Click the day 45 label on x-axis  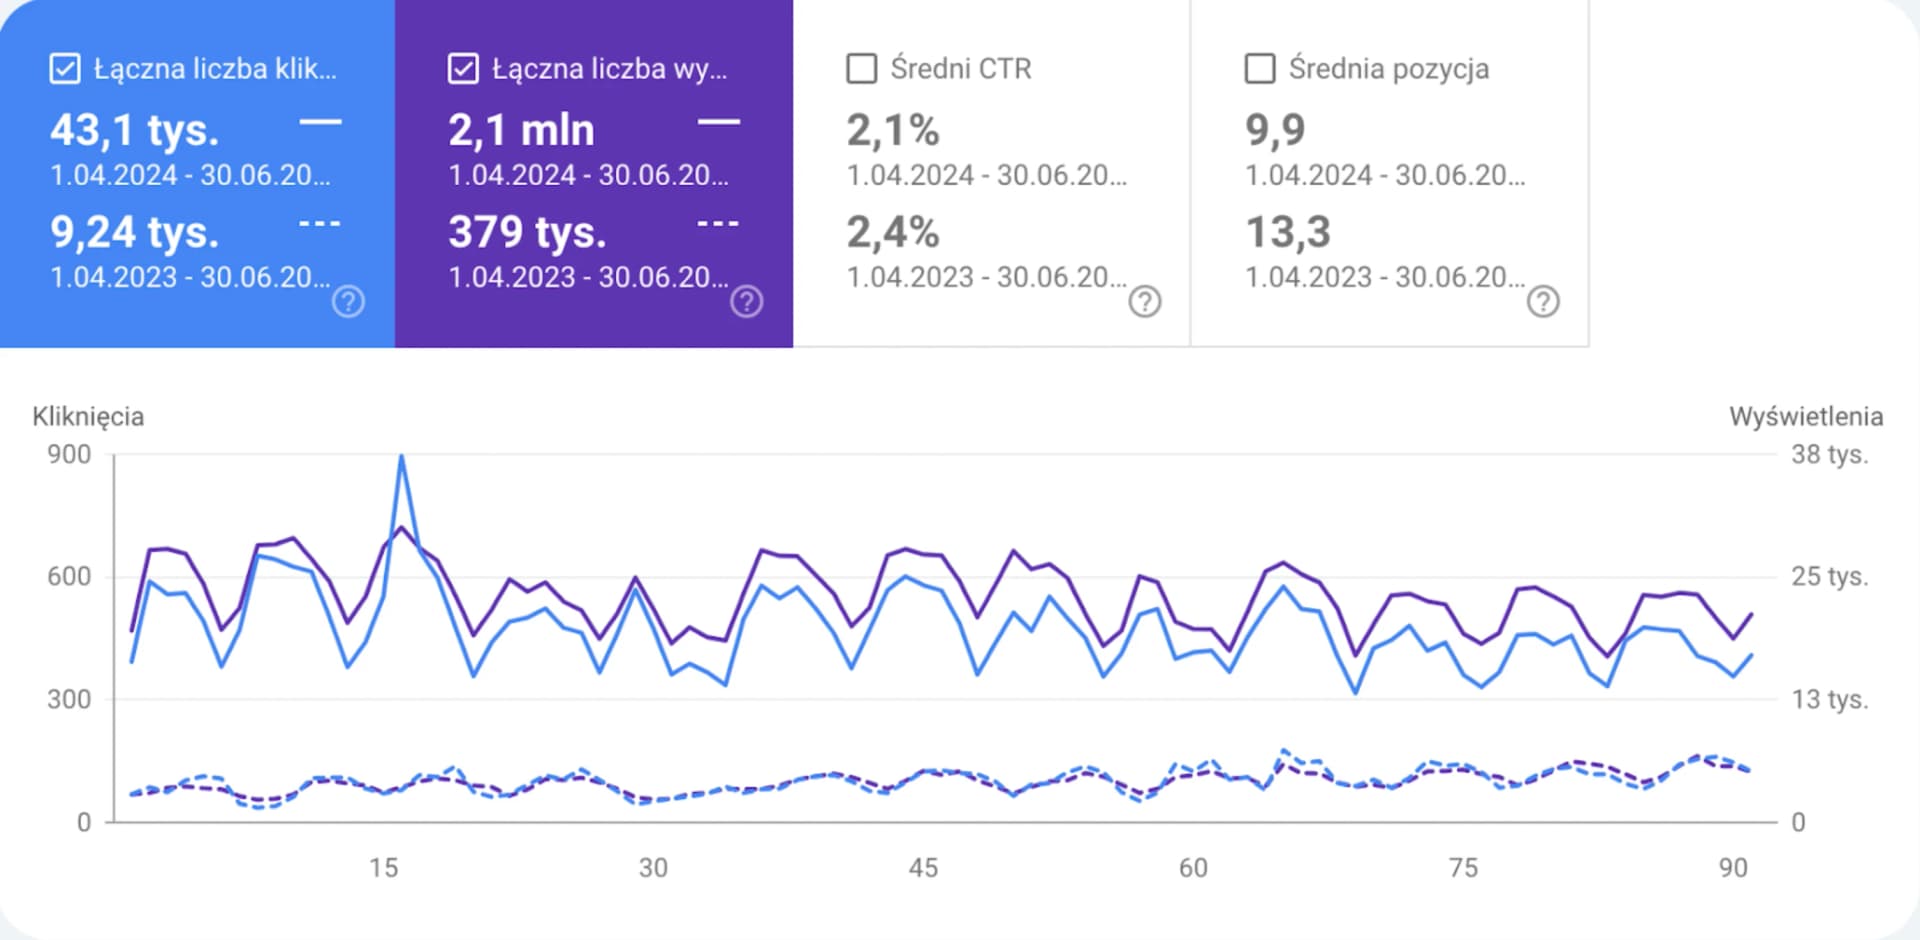tap(923, 867)
